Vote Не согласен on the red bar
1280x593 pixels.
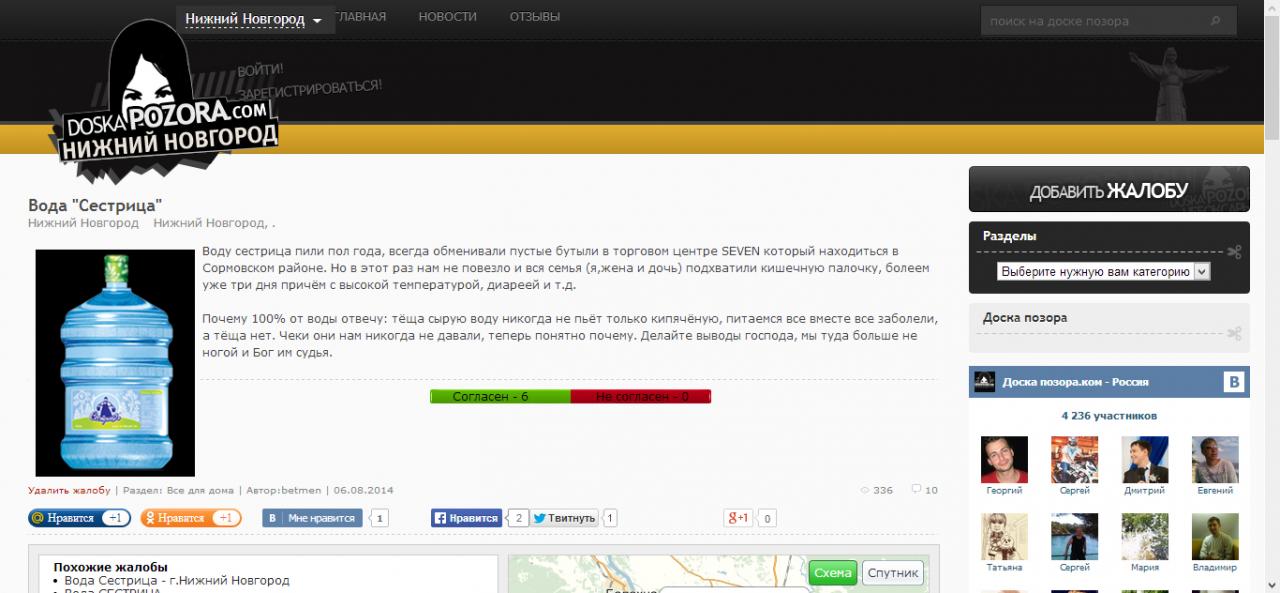(x=641, y=397)
